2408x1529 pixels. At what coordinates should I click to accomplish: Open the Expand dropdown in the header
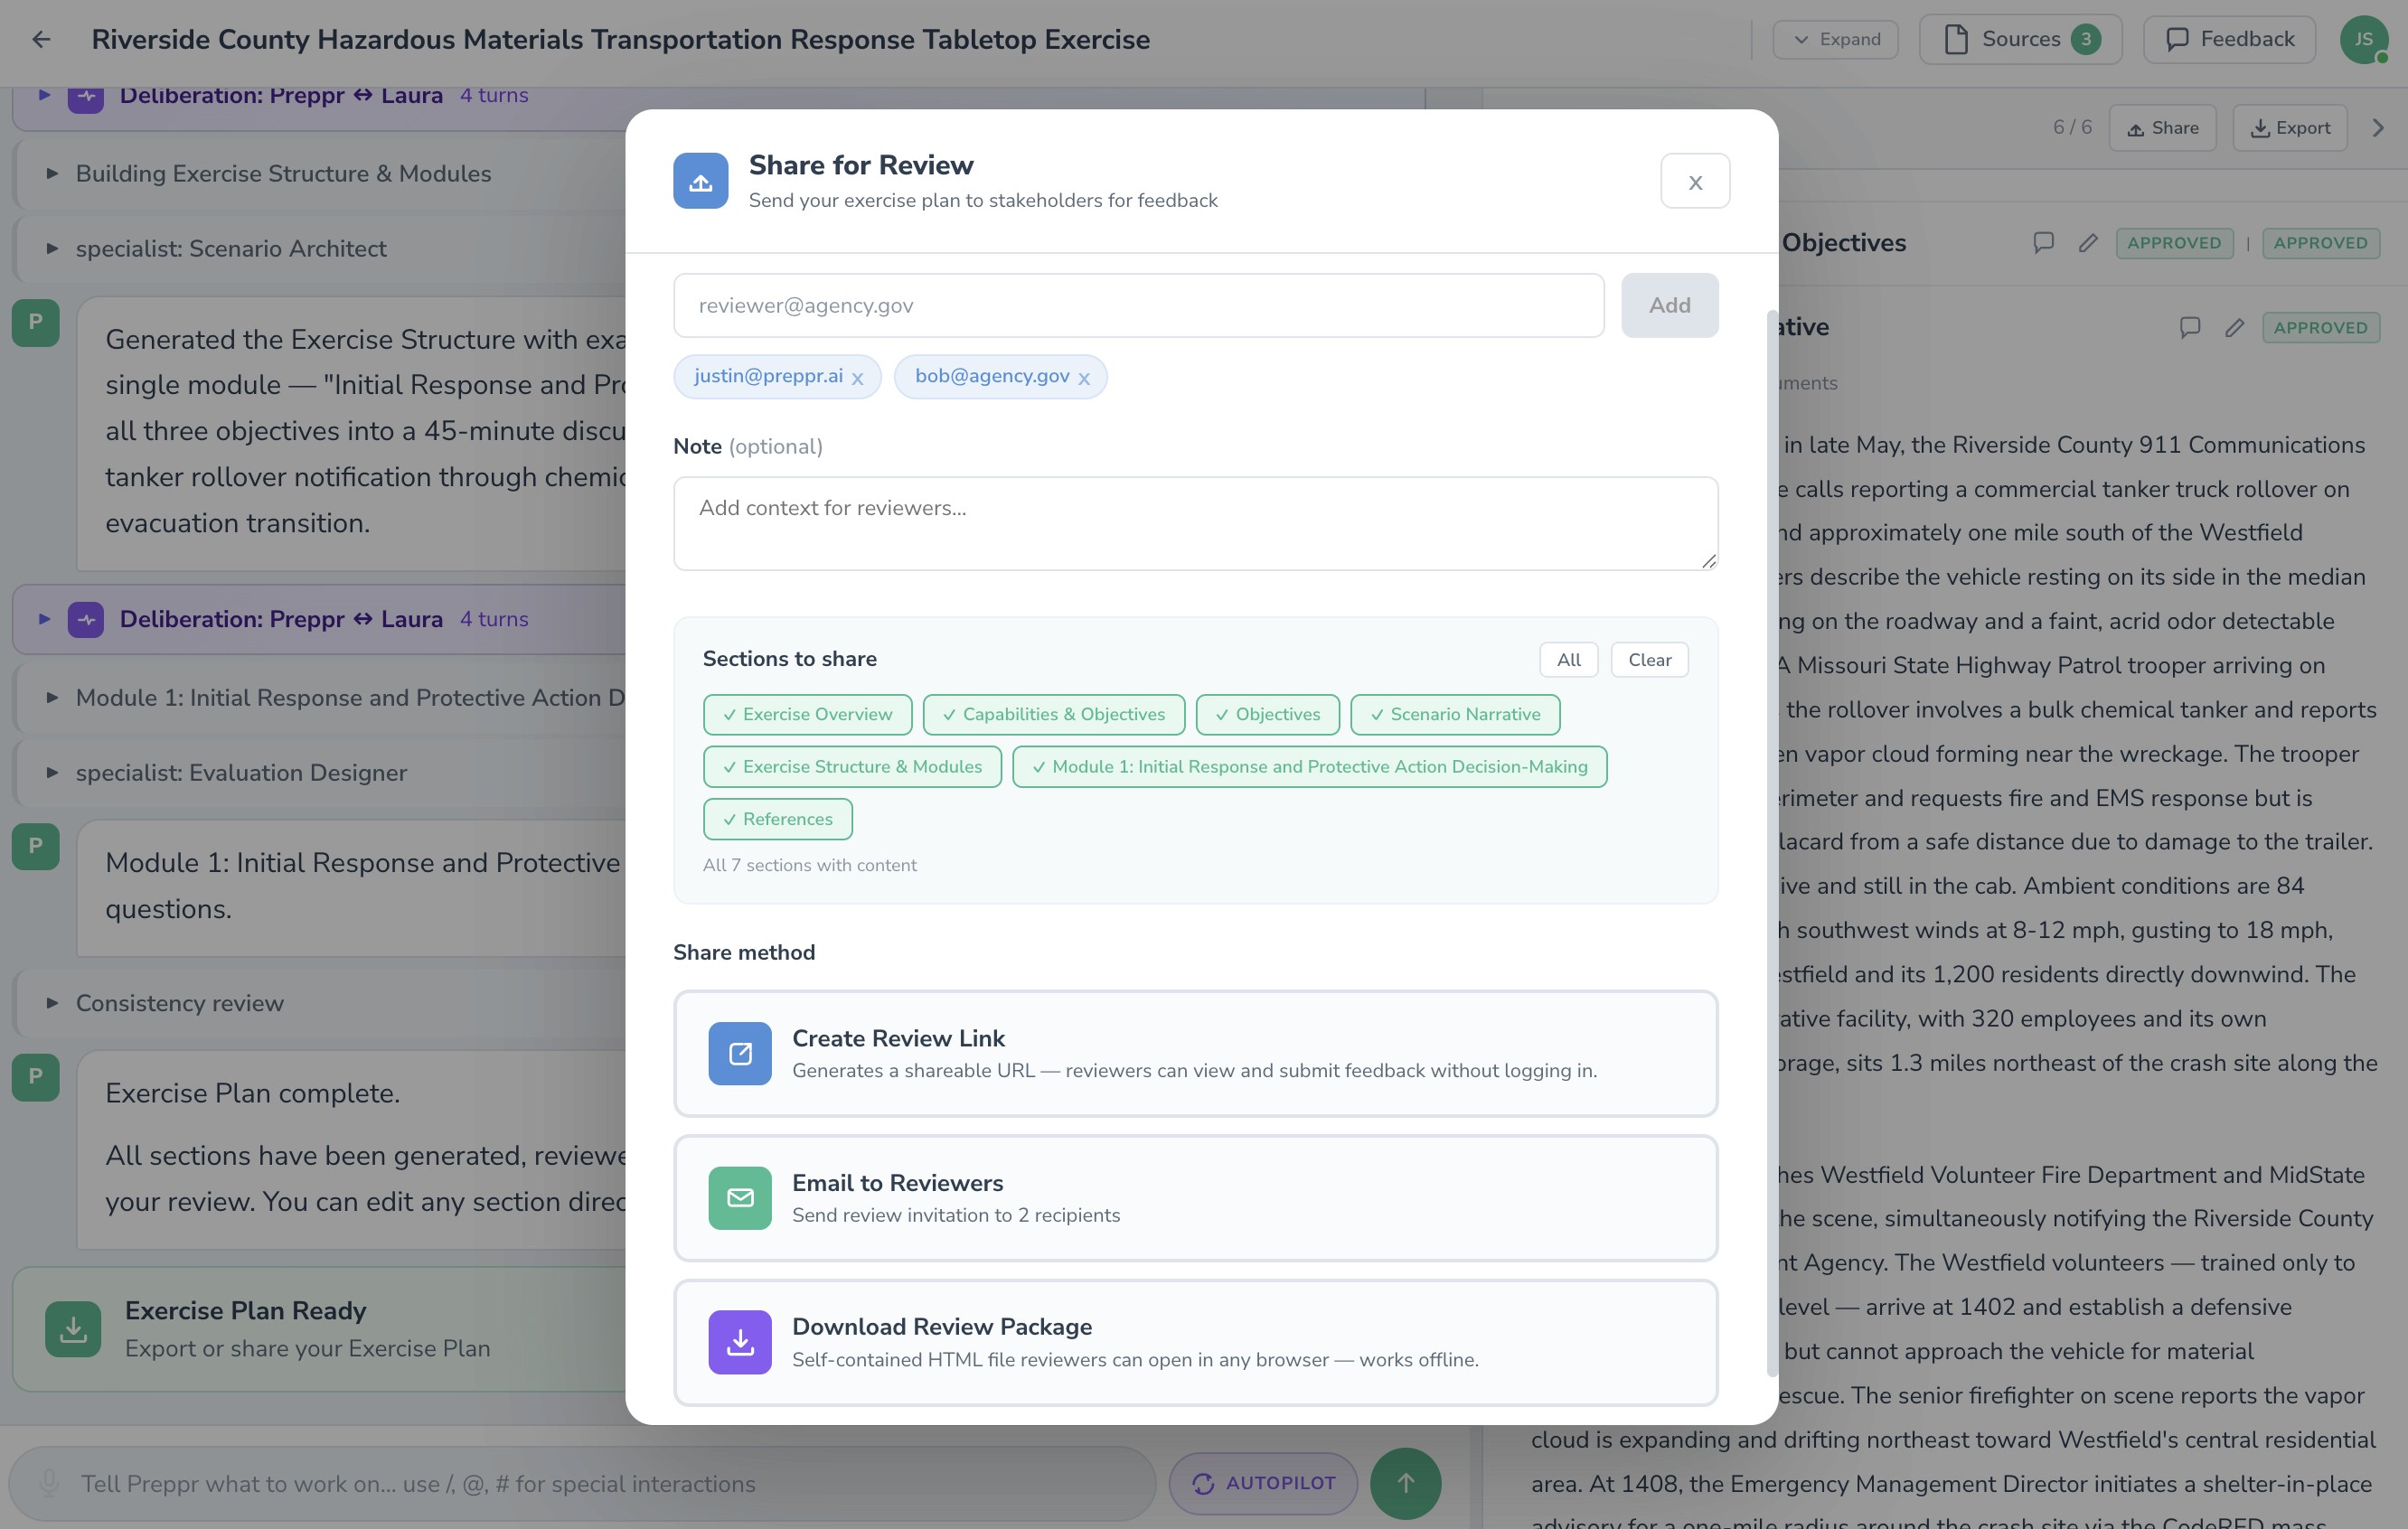(1835, 39)
